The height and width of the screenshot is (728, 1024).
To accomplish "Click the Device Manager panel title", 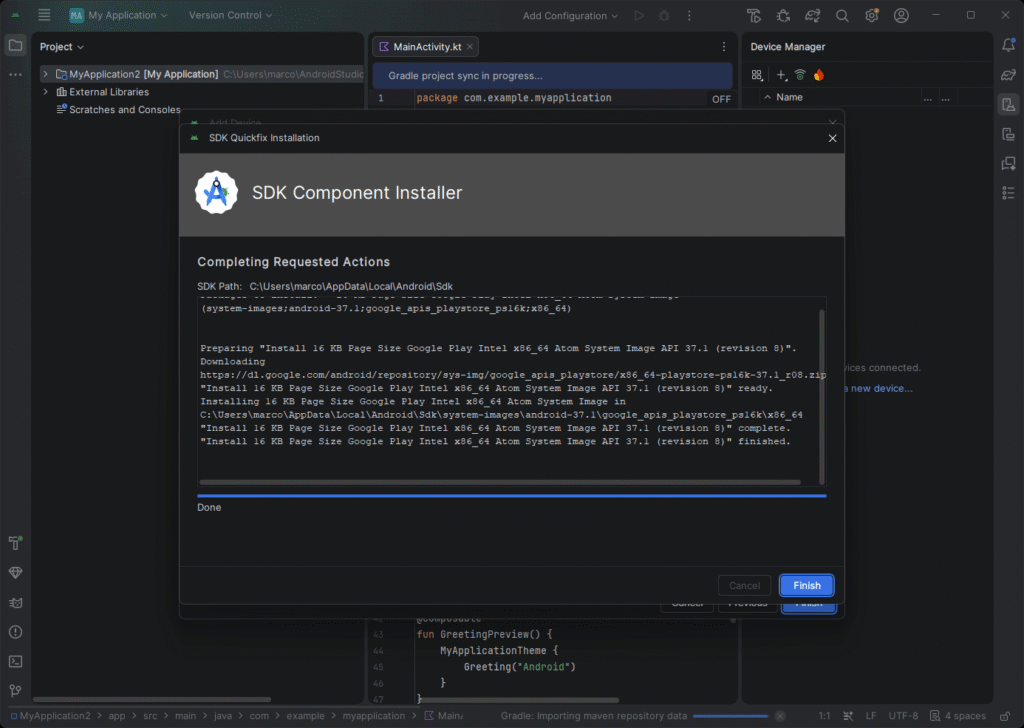I will (788, 47).
